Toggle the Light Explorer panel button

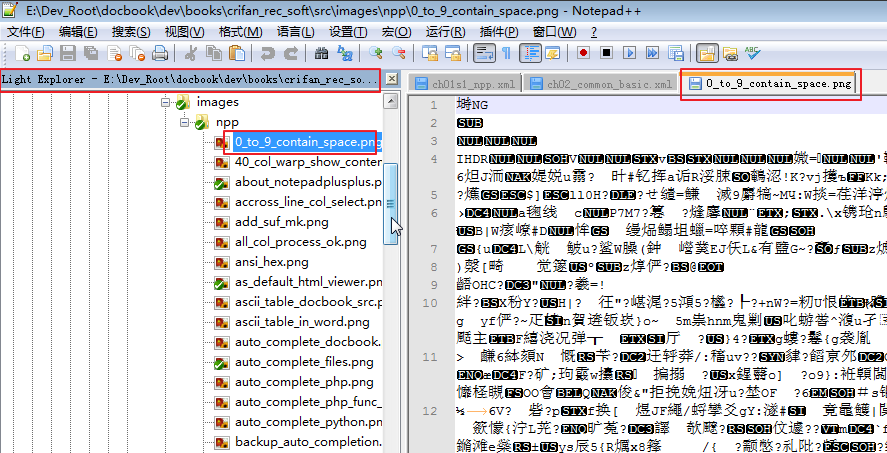tap(707, 53)
